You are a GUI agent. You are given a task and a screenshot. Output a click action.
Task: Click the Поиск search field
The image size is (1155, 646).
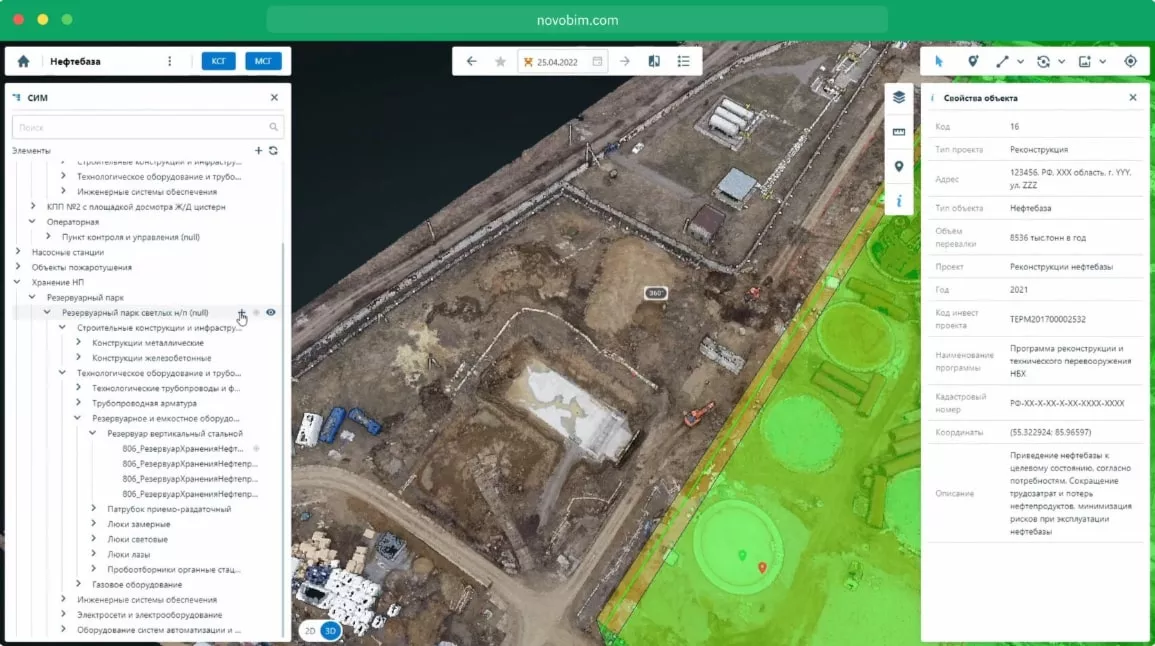coord(140,127)
